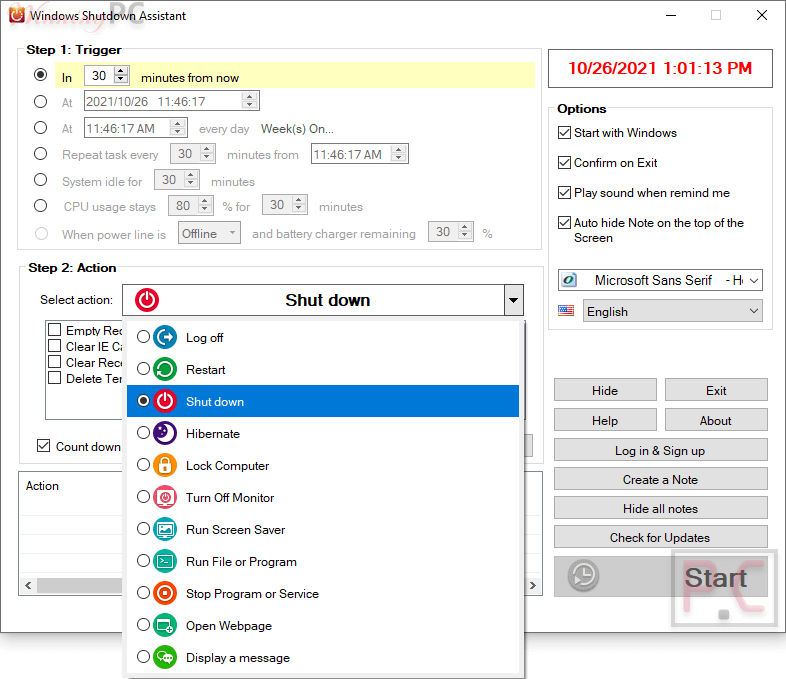Click the Hide button
This screenshot has width=786, height=679.
(605, 390)
